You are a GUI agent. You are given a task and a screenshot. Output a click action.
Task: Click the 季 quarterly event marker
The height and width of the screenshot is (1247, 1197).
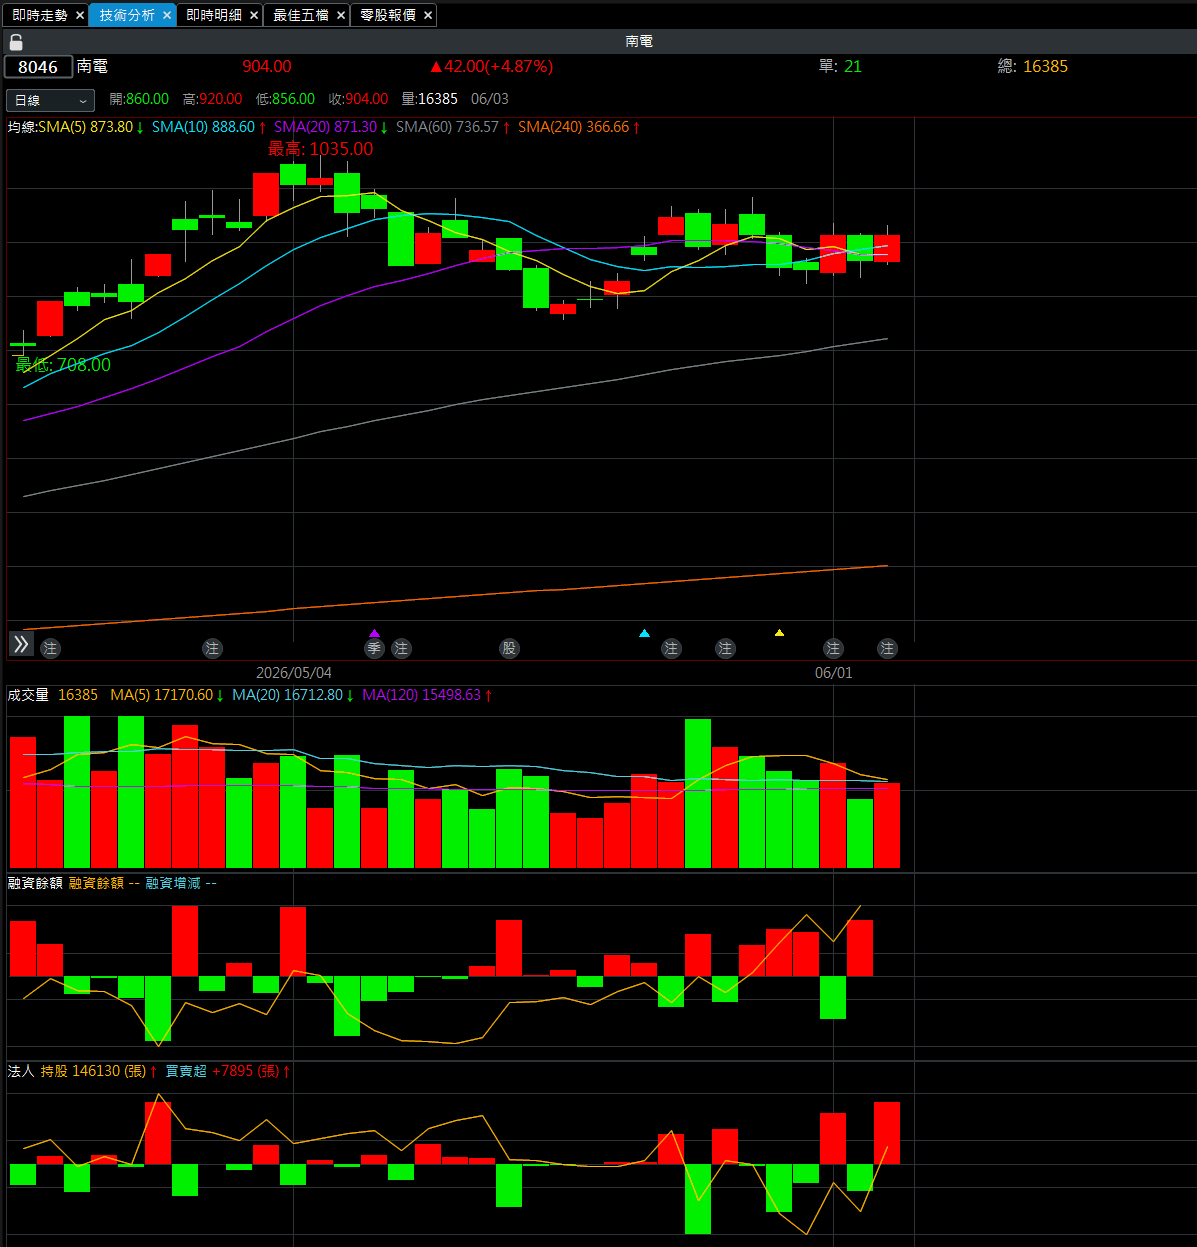click(x=374, y=649)
